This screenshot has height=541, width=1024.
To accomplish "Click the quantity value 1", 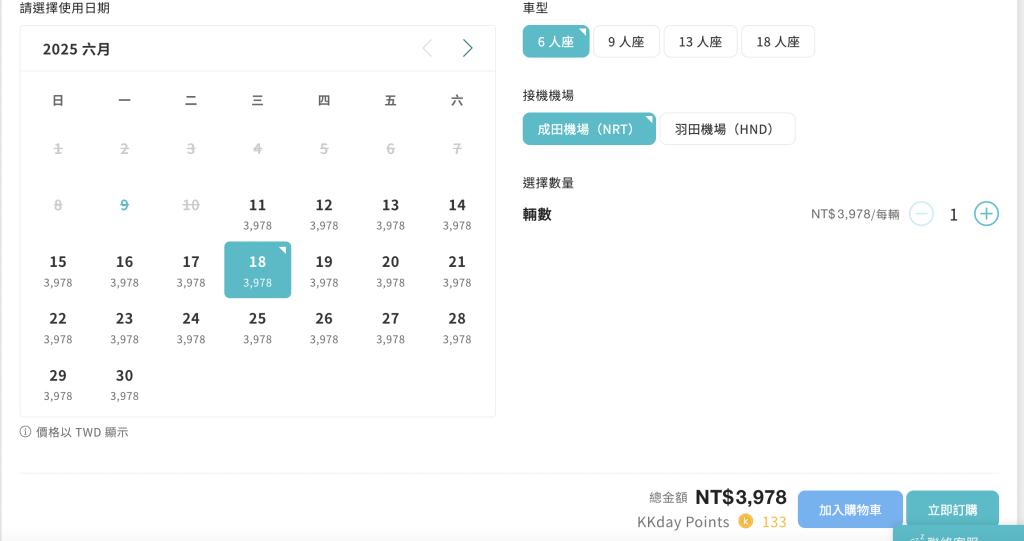I will tap(953, 215).
